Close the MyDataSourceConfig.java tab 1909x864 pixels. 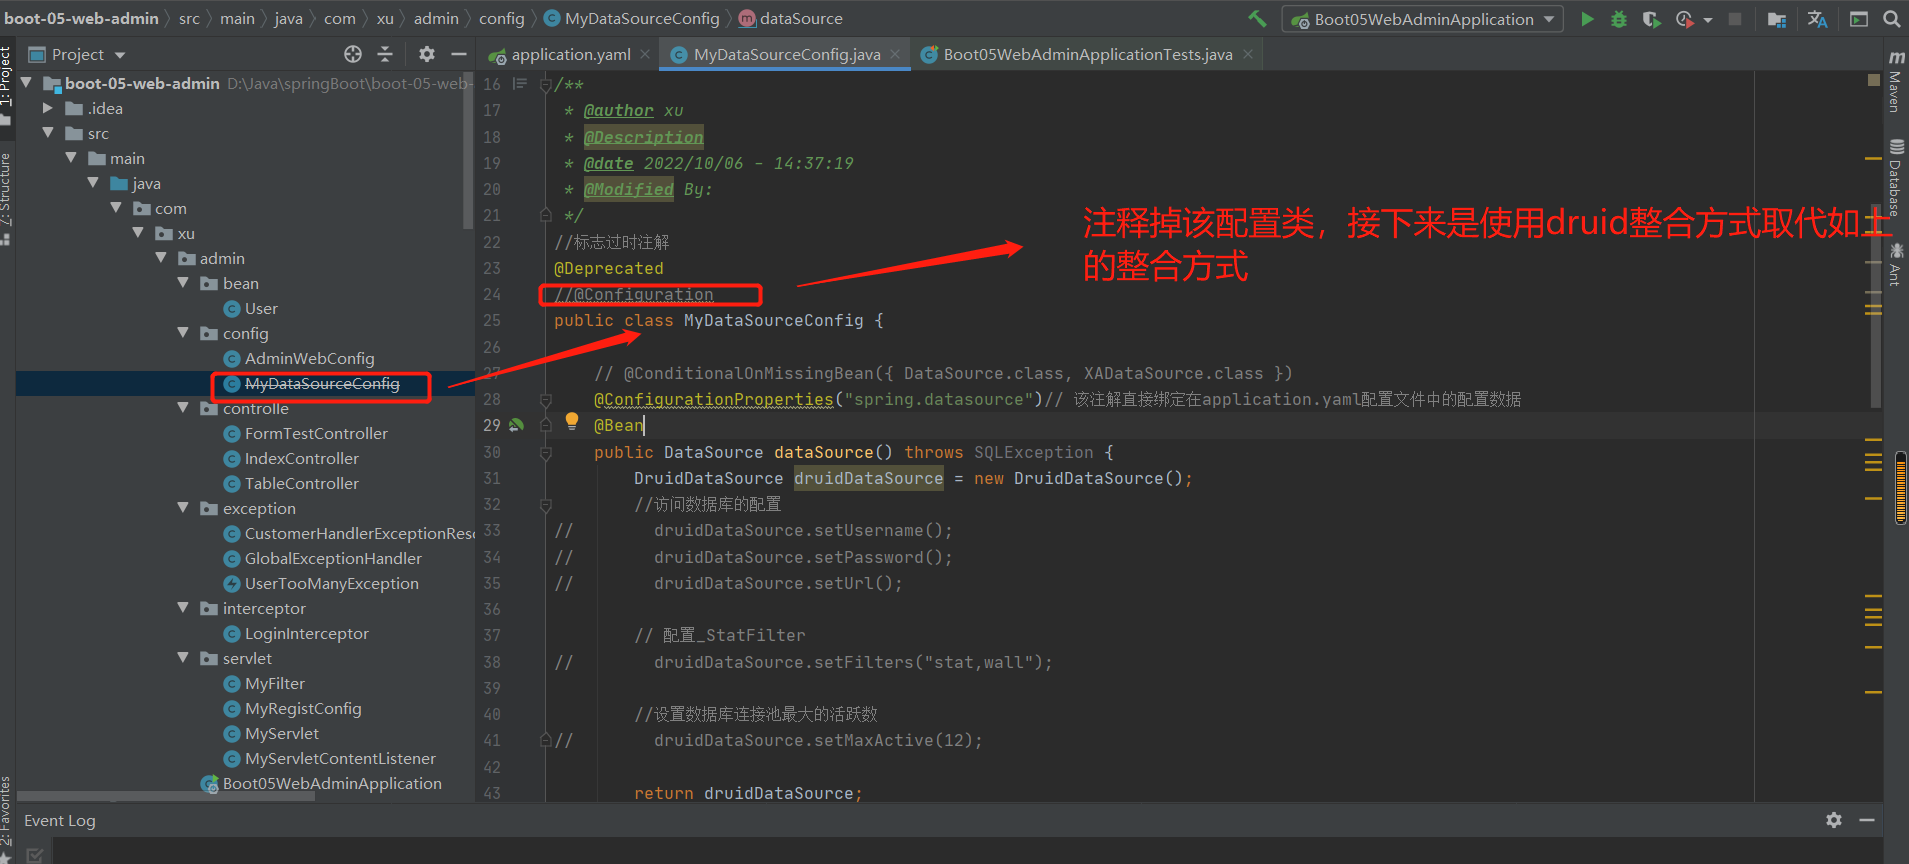pos(895,54)
